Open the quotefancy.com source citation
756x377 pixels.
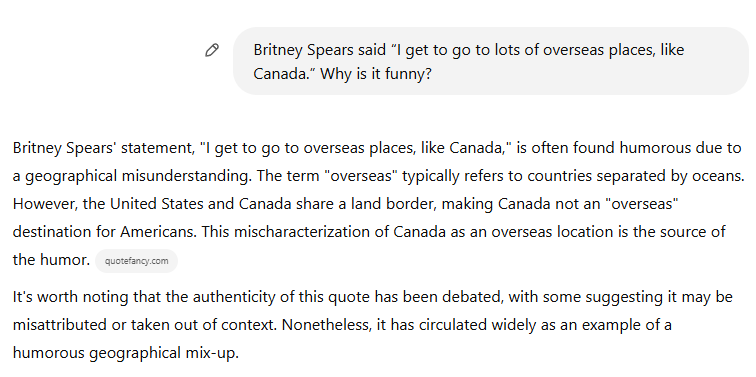tap(136, 261)
